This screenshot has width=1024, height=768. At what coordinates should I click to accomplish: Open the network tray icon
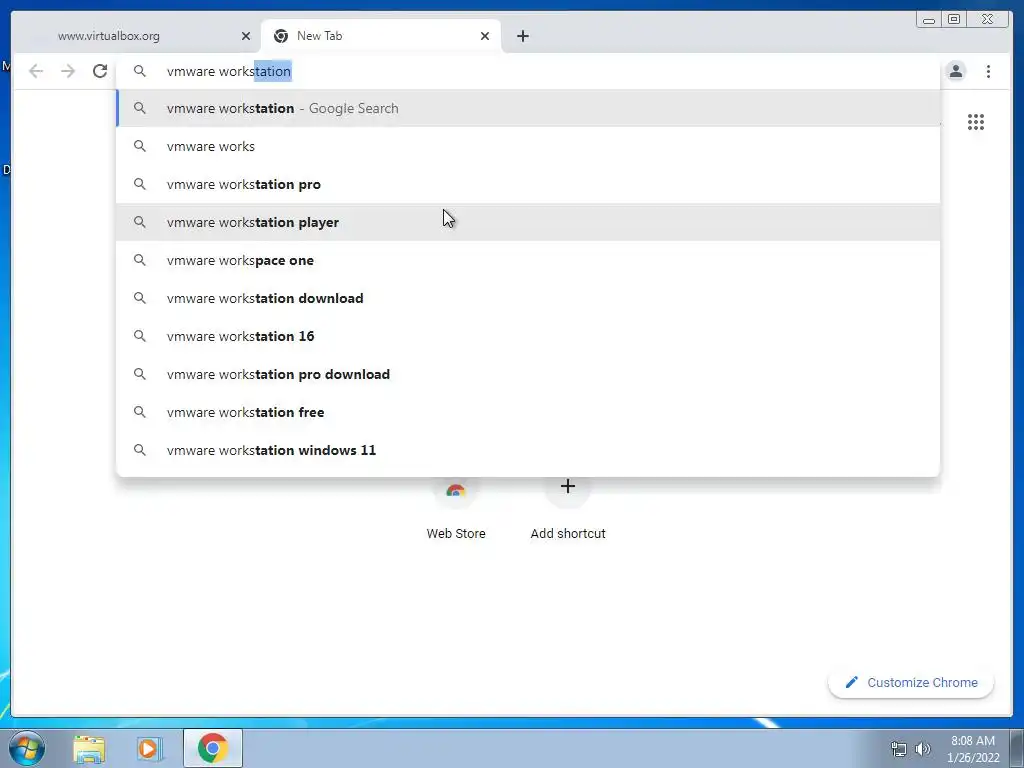coord(899,749)
